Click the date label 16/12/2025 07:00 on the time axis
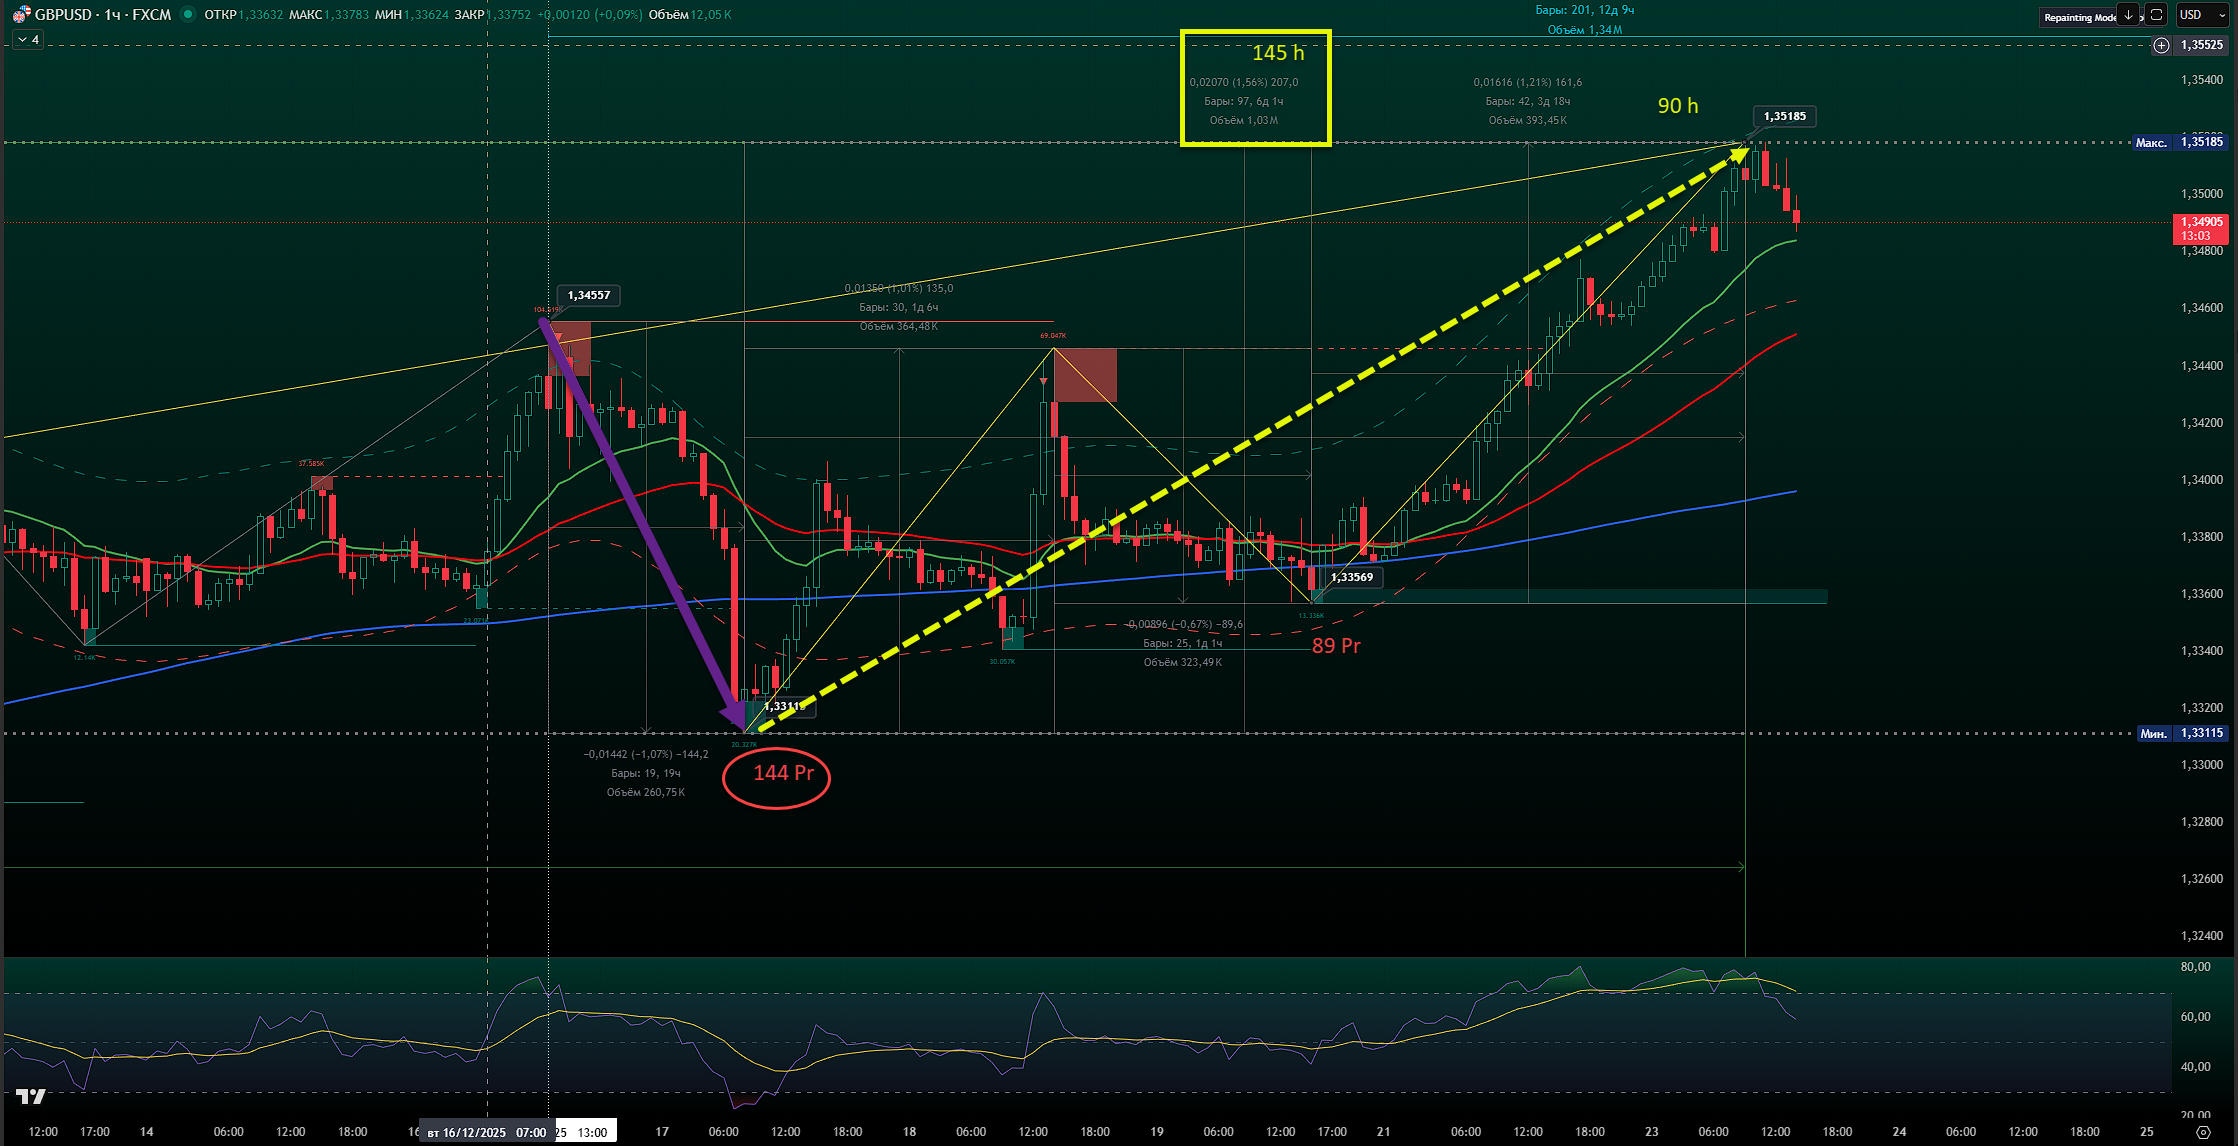This screenshot has height=1146, width=2238. (x=486, y=1132)
